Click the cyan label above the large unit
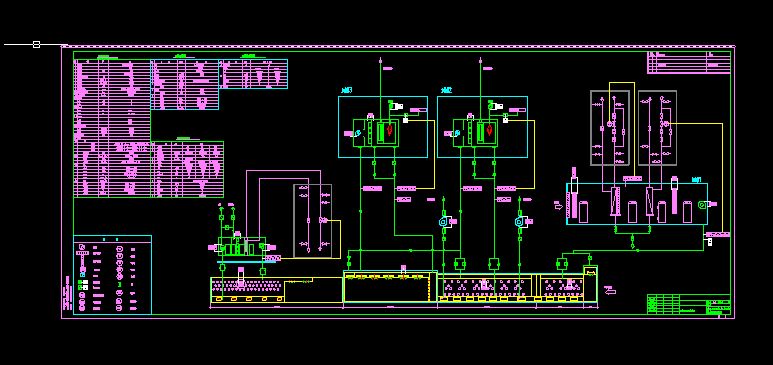 (697, 180)
